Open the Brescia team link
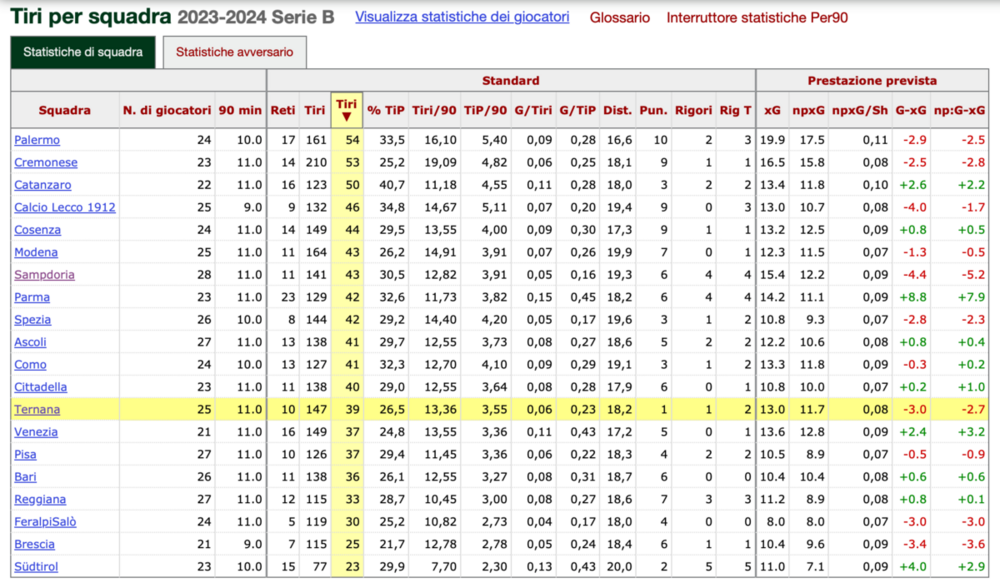 (x=34, y=545)
